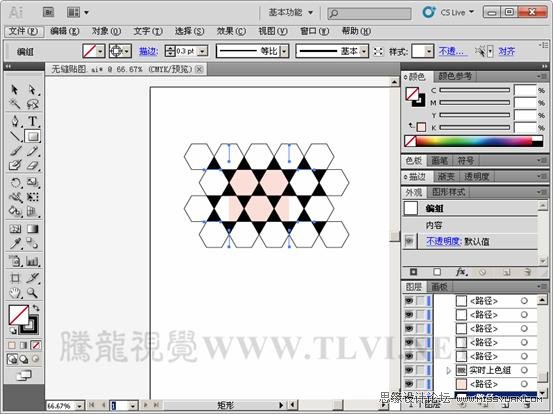
Task: Select the Lasso tool
Action: tap(32, 104)
